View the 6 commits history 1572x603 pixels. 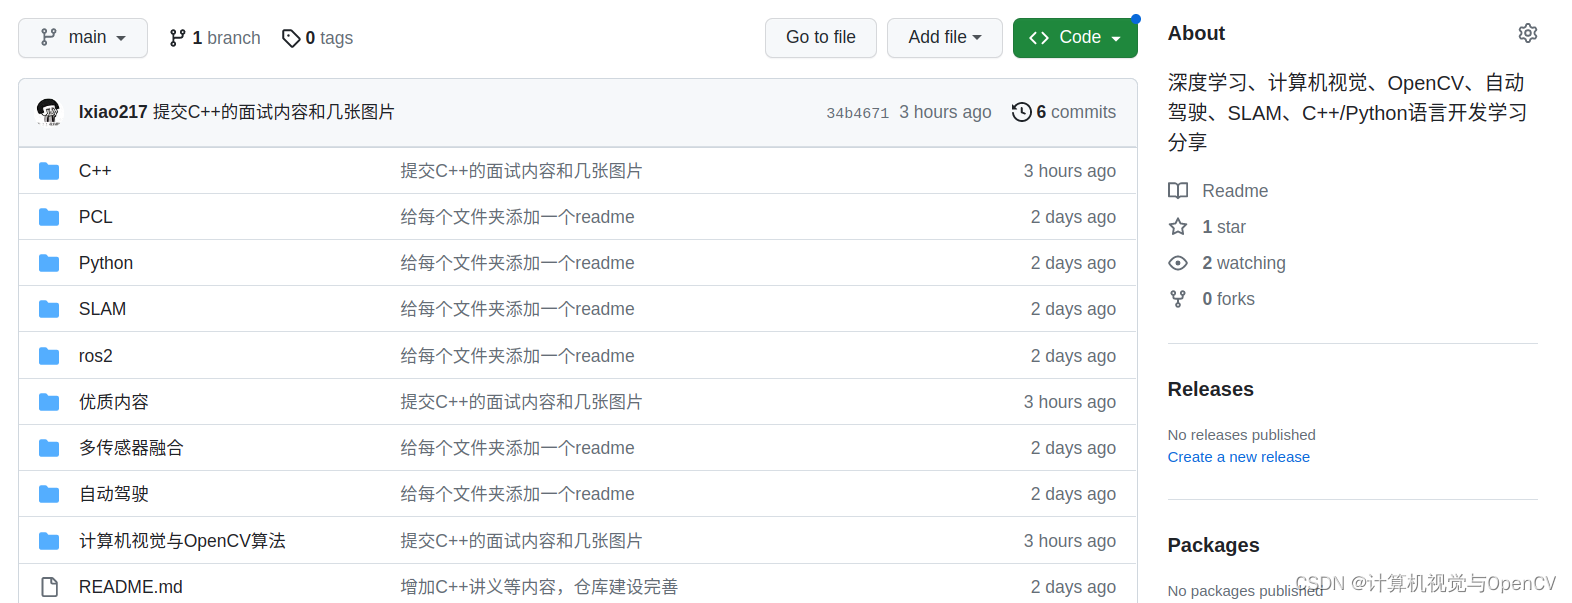pyautogui.click(x=1064, y=112)
